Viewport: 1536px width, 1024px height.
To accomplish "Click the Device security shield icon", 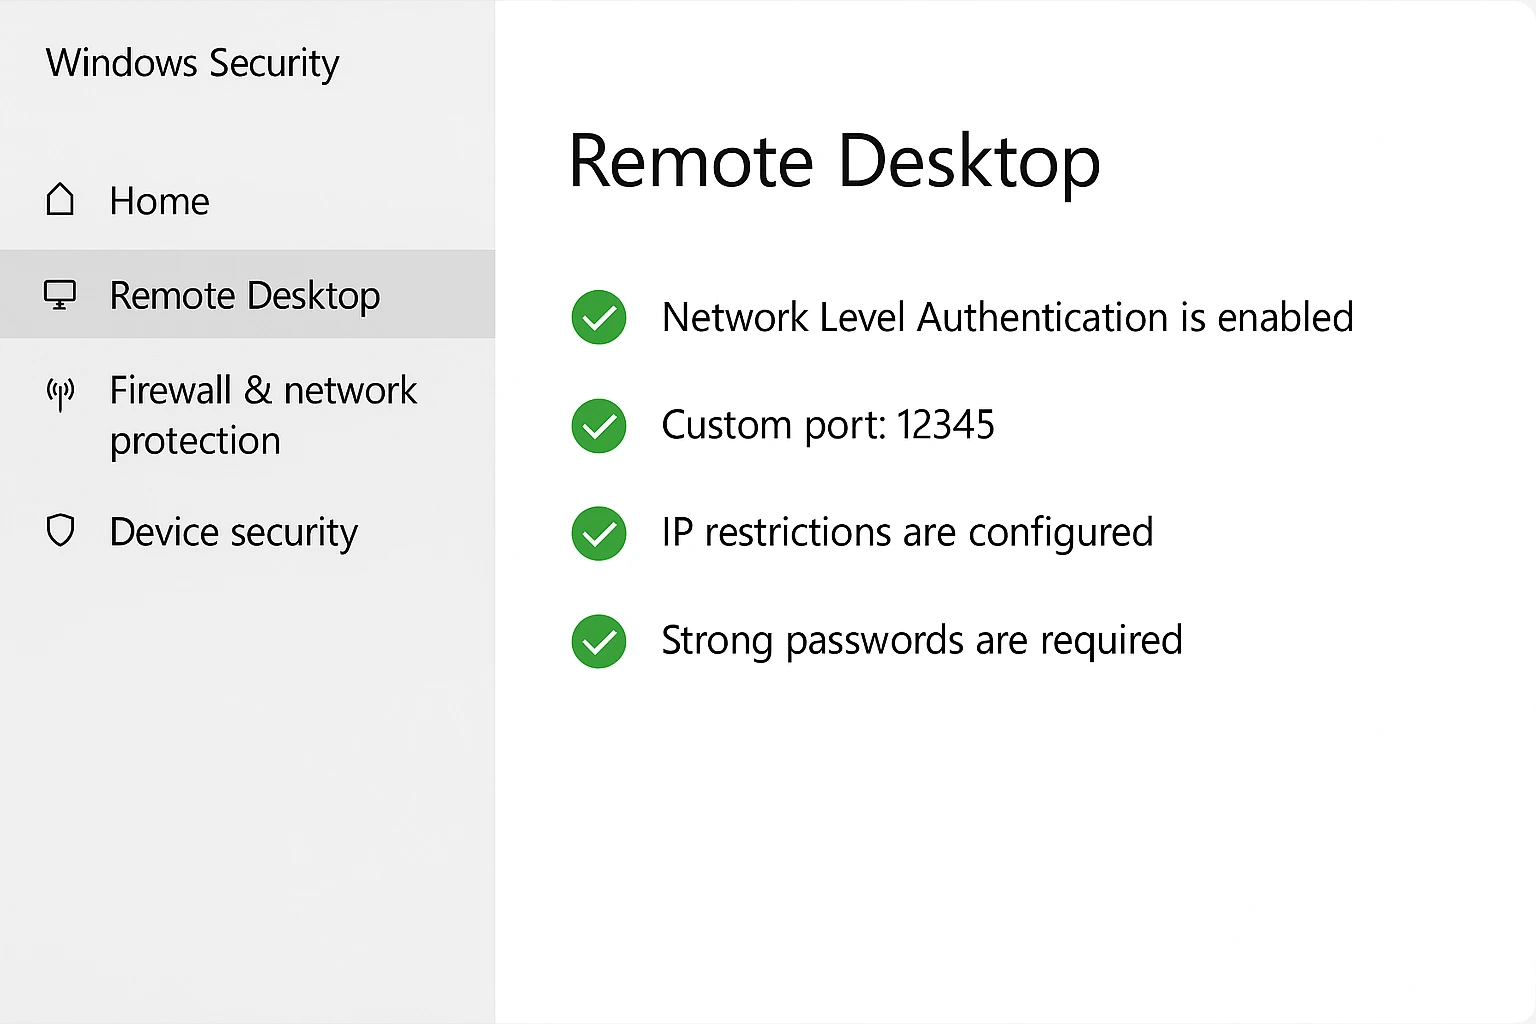I will coord(61,530).
